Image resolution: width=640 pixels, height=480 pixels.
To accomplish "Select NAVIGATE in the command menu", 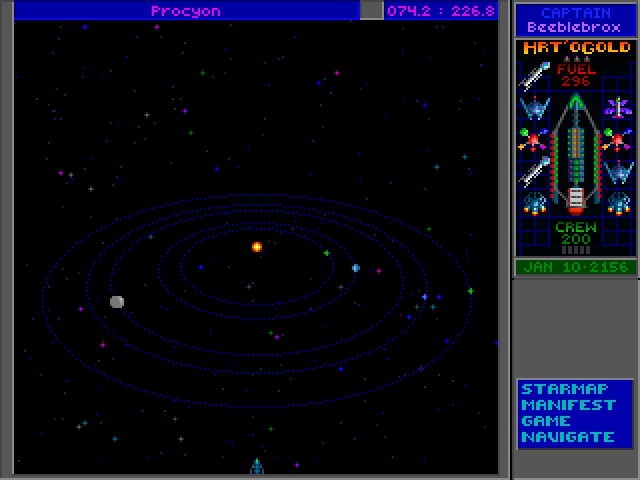I will tap(568, 437).
